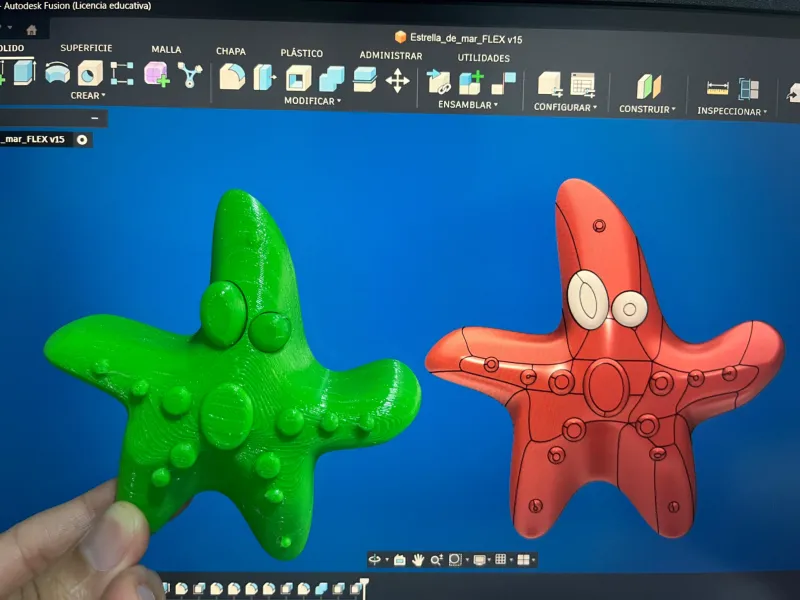Select the Shell tool icon
800x600 pixels.
click(298, 79)
